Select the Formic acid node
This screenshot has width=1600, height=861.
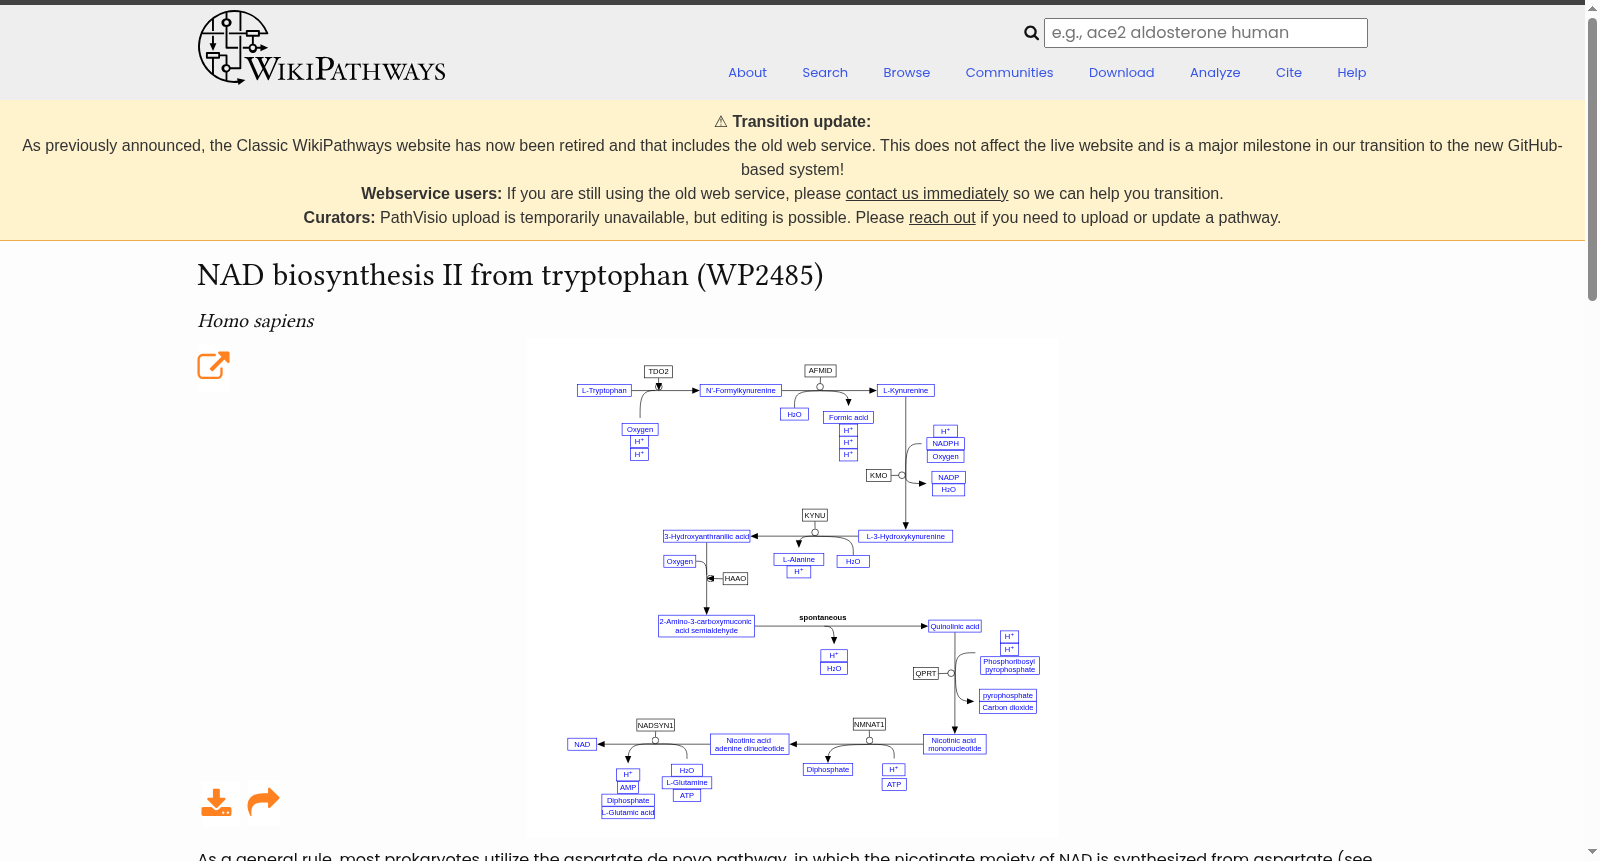click(x=848, y=418)
